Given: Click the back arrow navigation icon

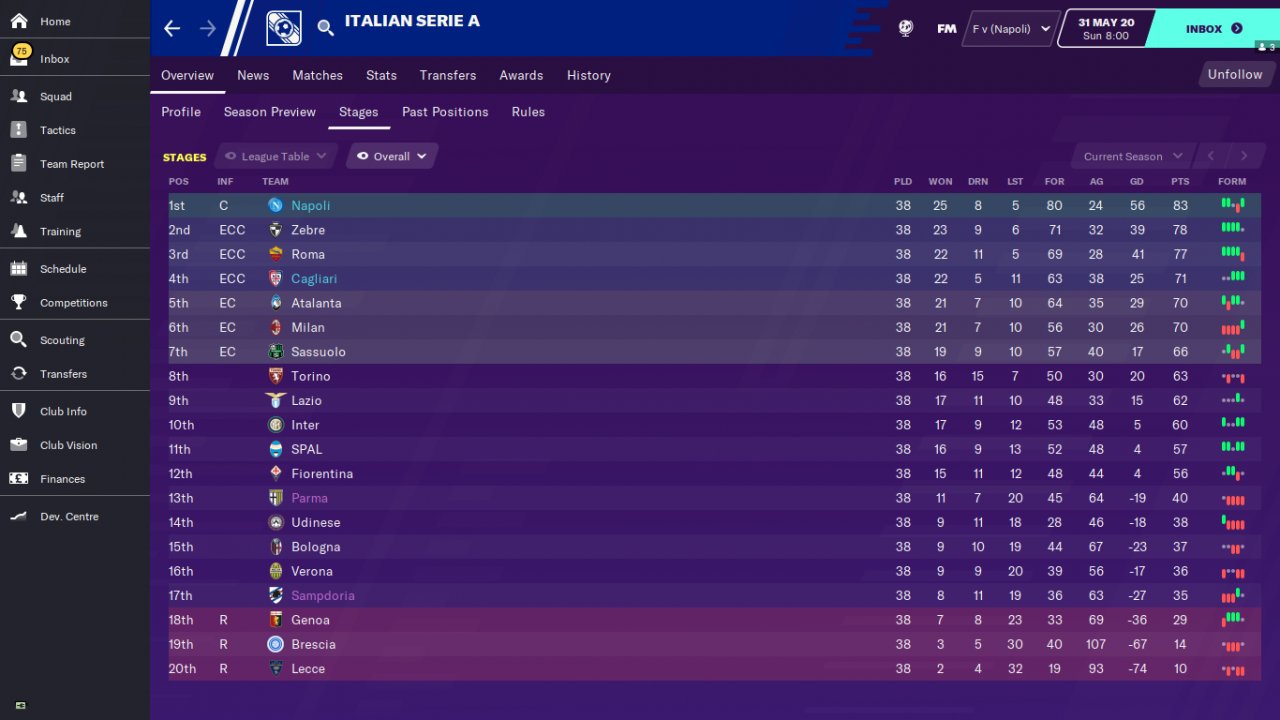Looking at the screenshot, I should coord(172,28).
